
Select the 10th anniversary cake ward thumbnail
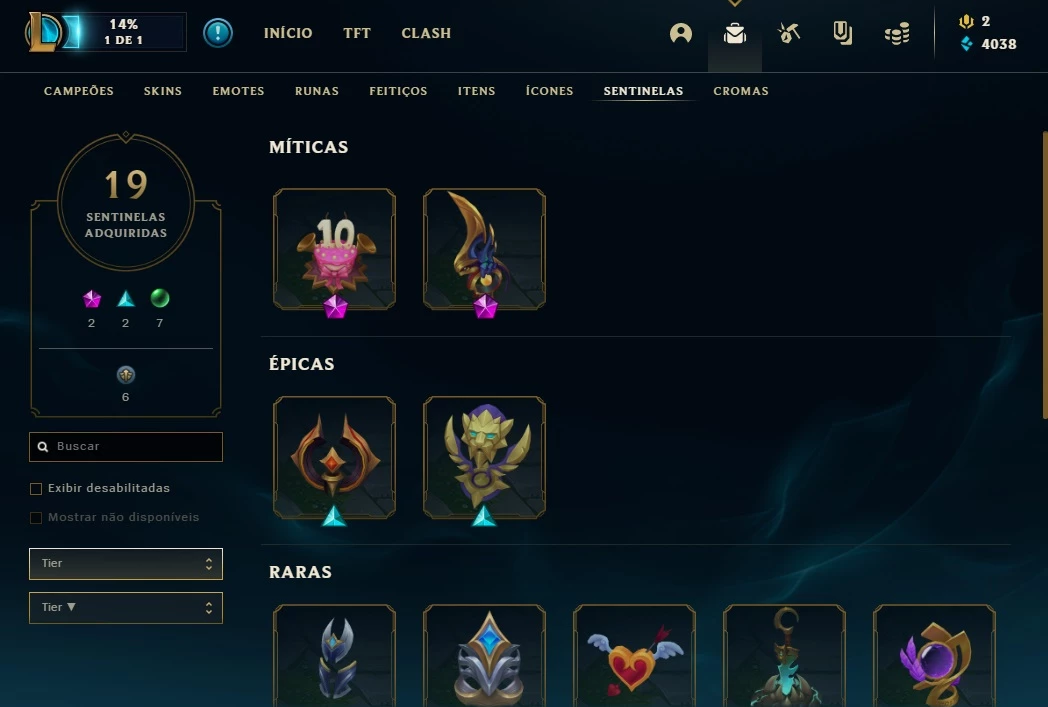(334, 249)
